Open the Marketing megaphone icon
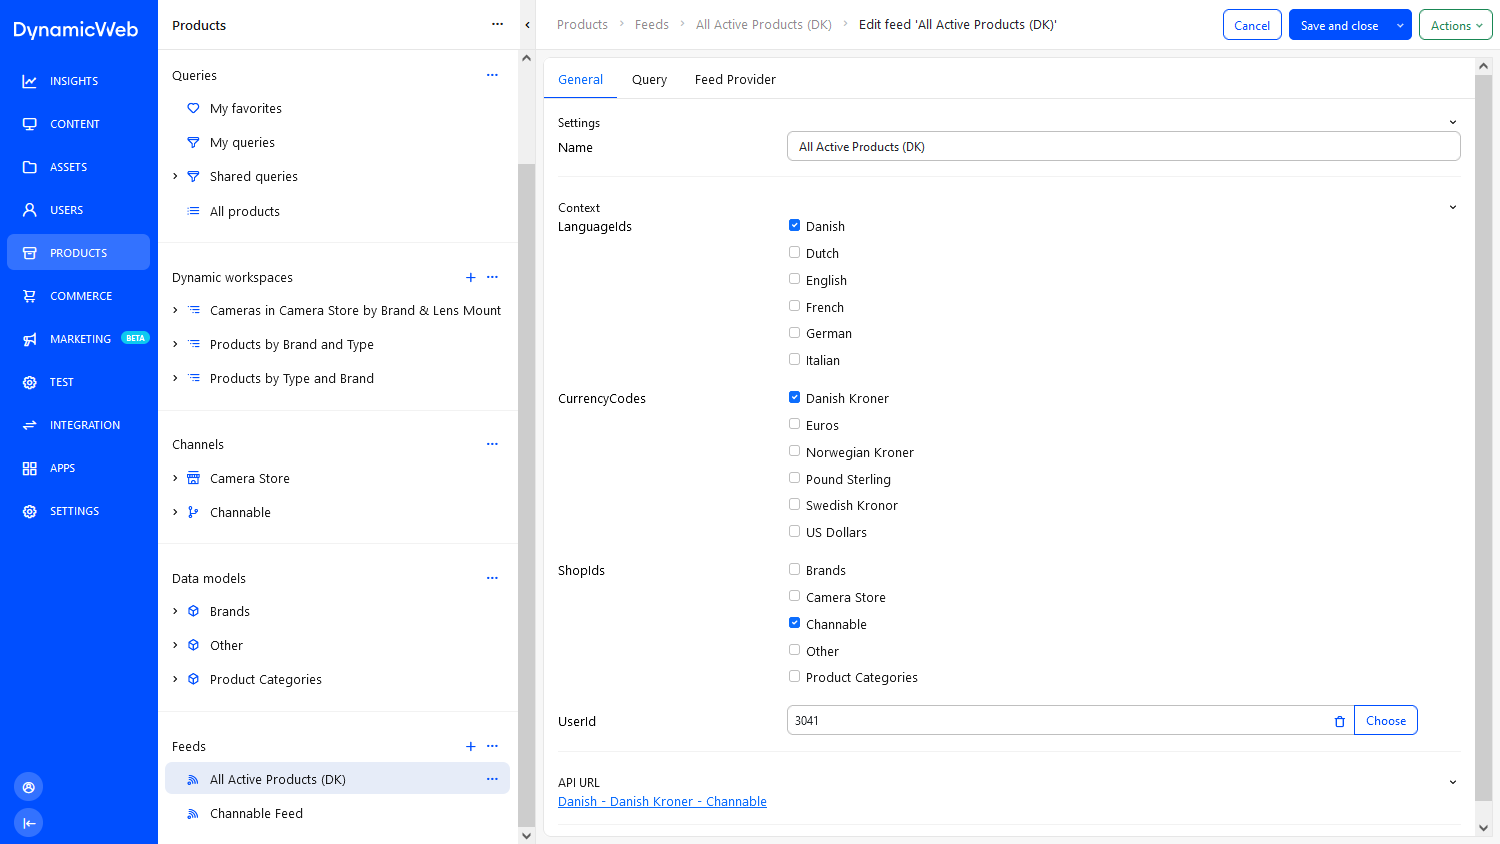Screen dimensions: 1500x844 pos(30,339)
